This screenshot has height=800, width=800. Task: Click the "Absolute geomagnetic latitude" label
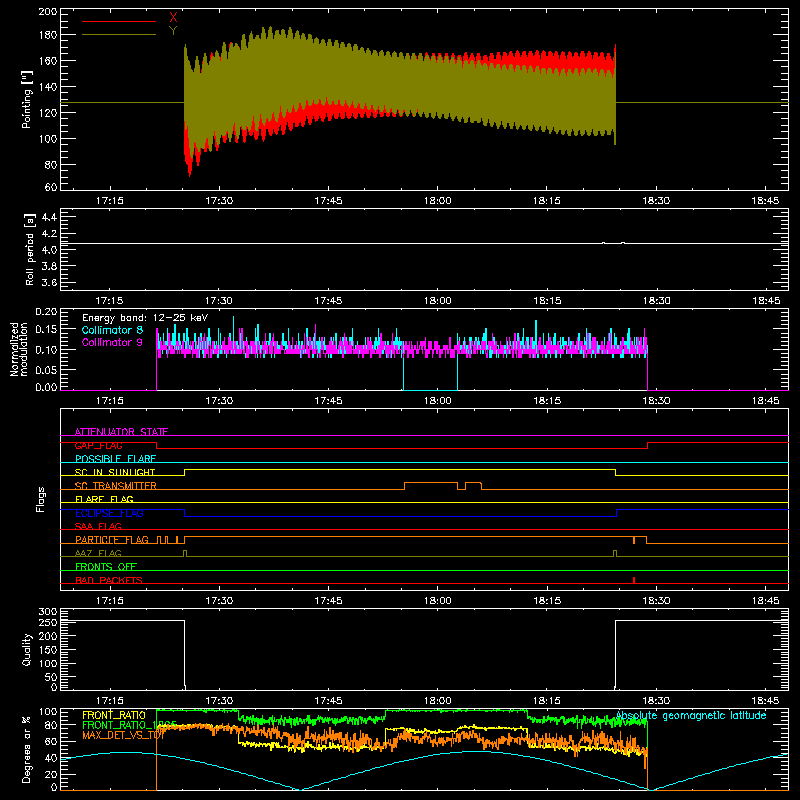coord(691,715)
